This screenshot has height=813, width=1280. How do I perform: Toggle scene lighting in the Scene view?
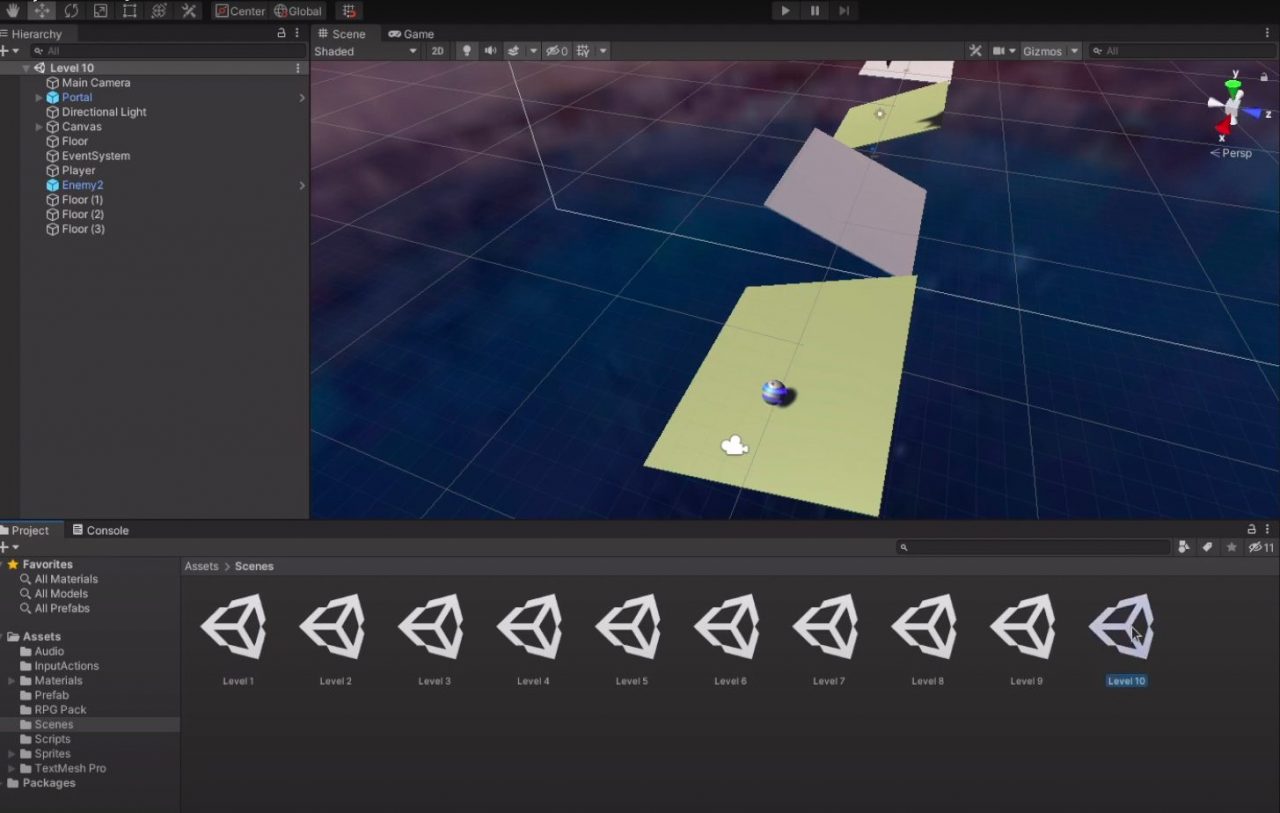coord(467,51)
